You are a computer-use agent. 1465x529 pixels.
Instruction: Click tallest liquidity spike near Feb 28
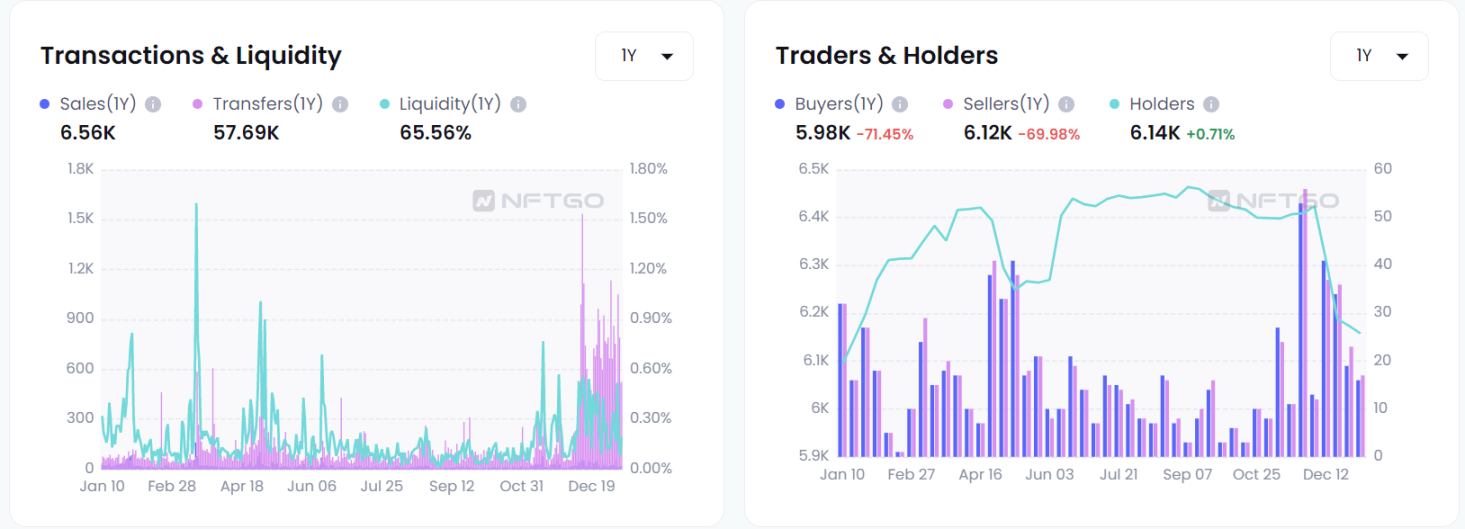pyautogui.click(x=196, y=205)
